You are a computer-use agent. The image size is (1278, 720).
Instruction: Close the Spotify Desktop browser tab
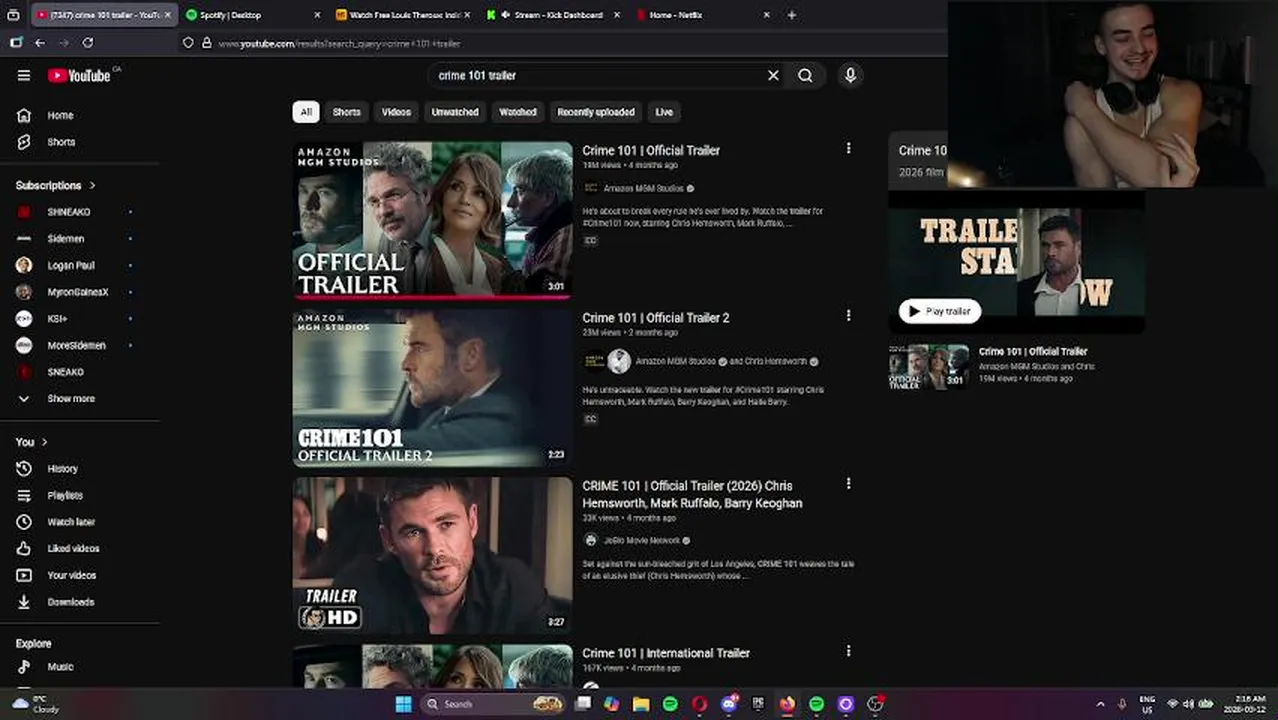(317, 15)
